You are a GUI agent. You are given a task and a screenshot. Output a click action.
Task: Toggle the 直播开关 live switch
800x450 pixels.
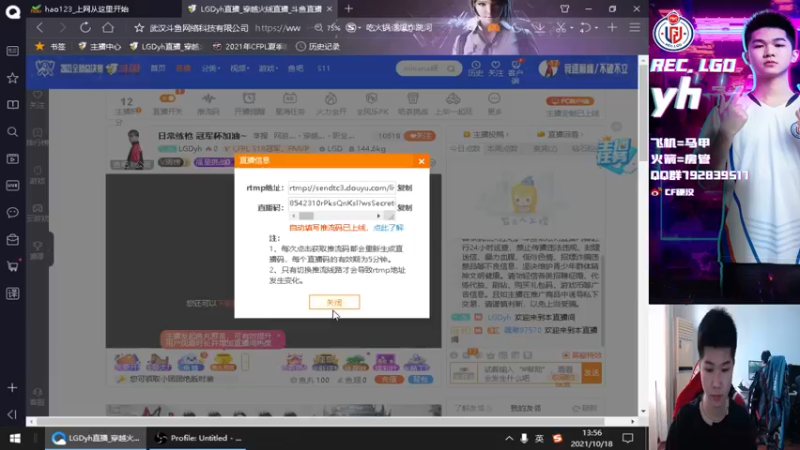tap(168, 104)
